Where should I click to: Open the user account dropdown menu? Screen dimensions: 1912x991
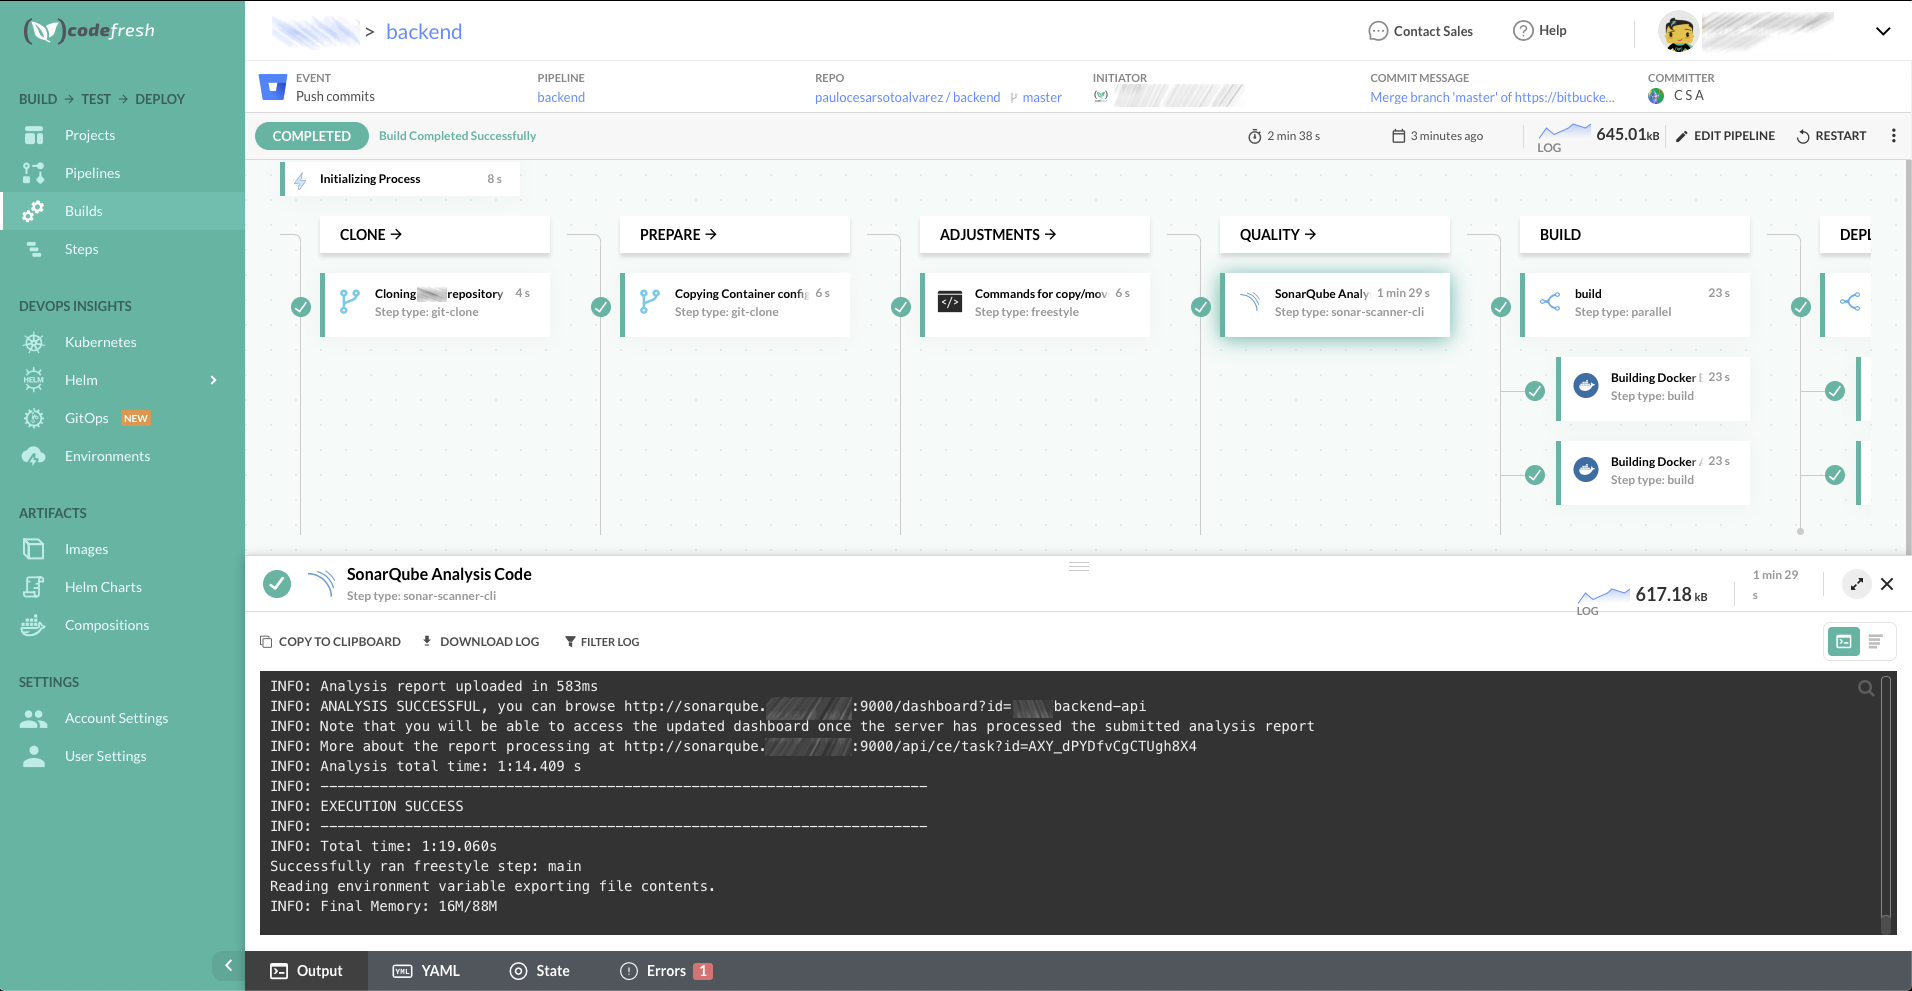pyautogui.click(x=1883, y=31)
